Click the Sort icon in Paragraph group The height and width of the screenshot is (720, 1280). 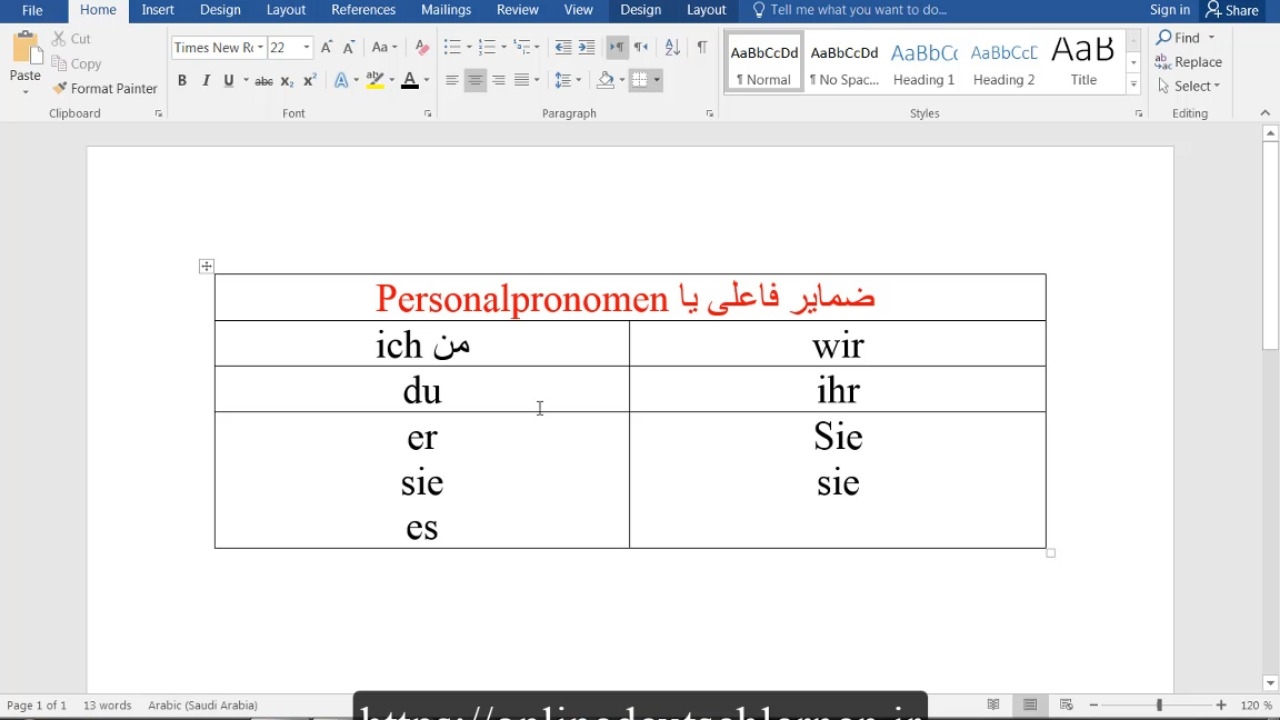672,47
